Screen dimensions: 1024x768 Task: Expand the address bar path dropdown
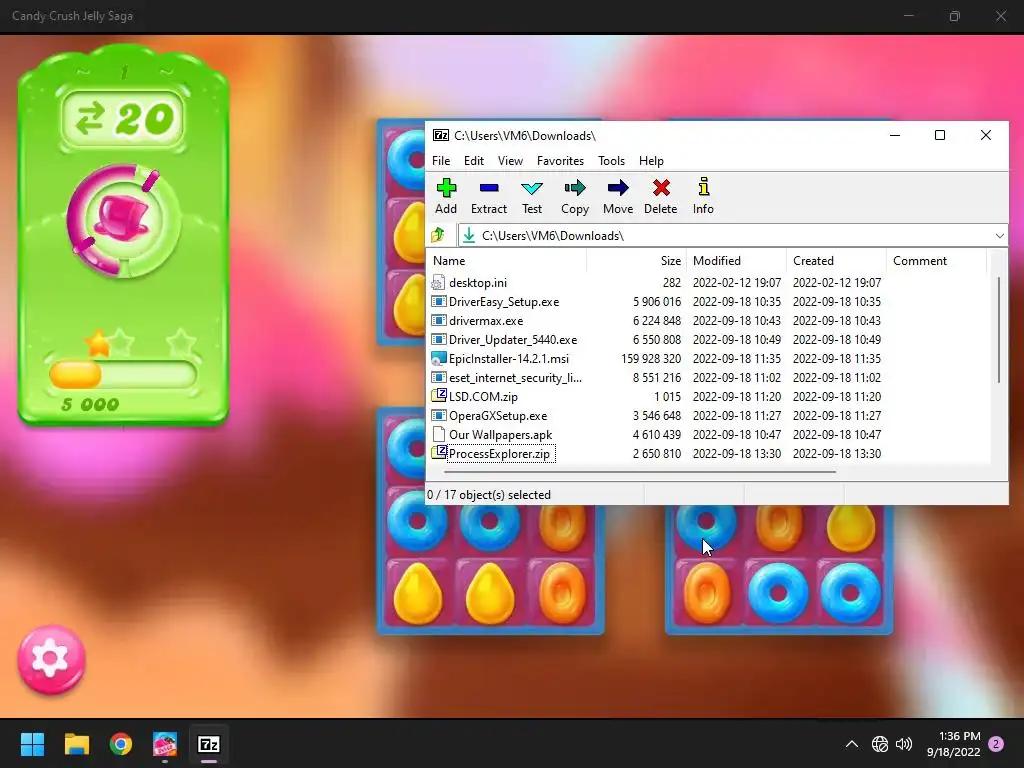999,236
